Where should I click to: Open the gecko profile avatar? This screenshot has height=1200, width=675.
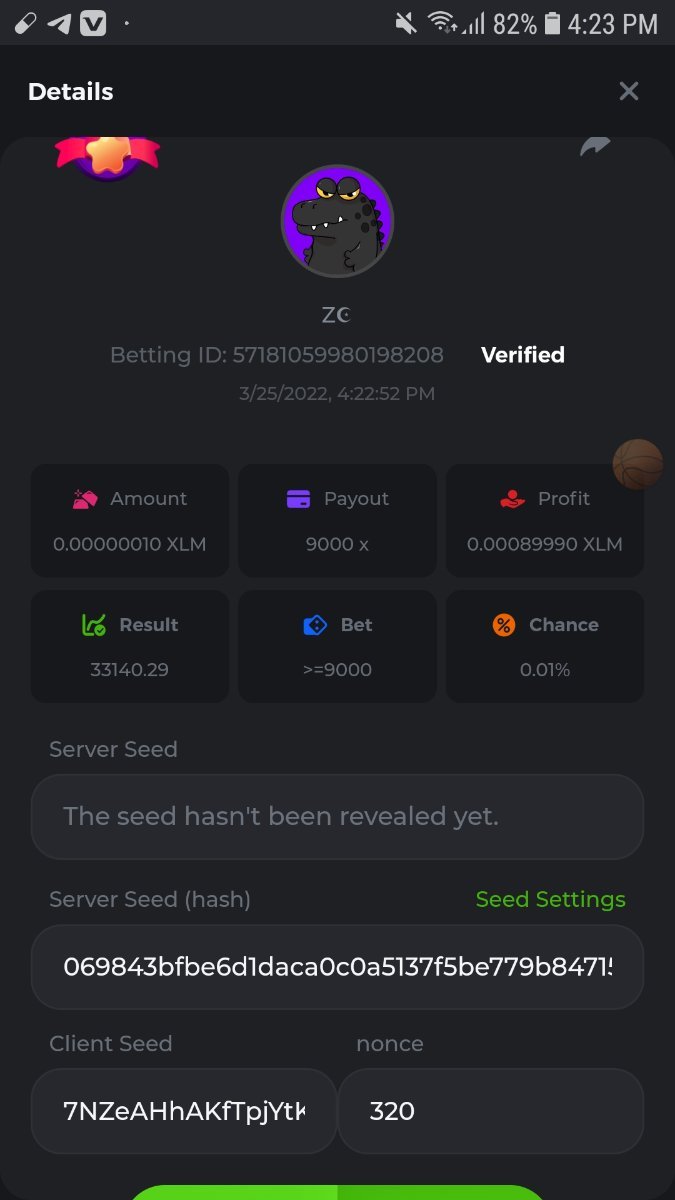337,221
